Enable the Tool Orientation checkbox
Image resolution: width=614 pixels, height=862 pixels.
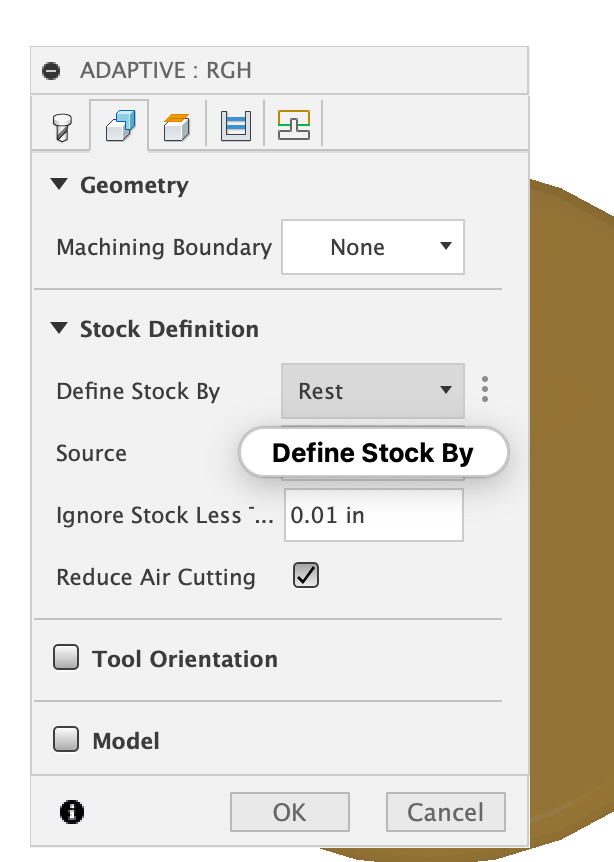[66, 657]
